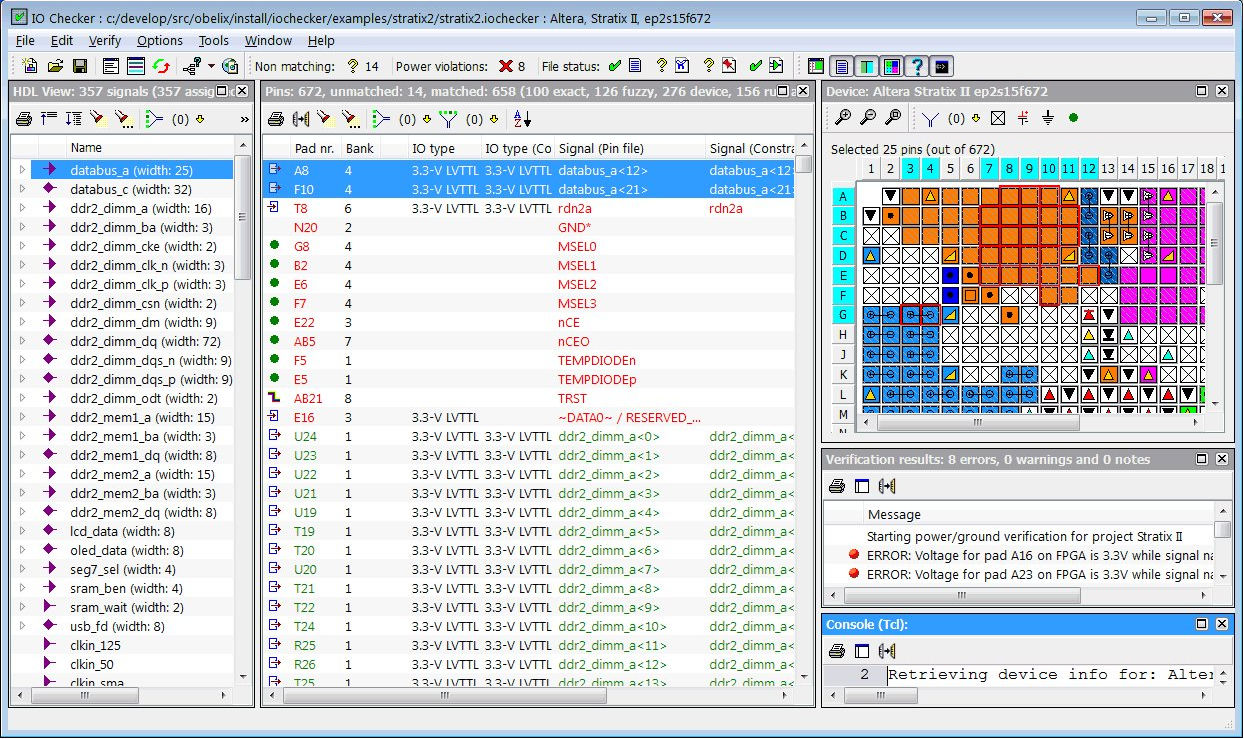Click the red capacitor icon in the Device toolbar
This screenshot has height=739, width=1244.
[x=1022, y=118]
